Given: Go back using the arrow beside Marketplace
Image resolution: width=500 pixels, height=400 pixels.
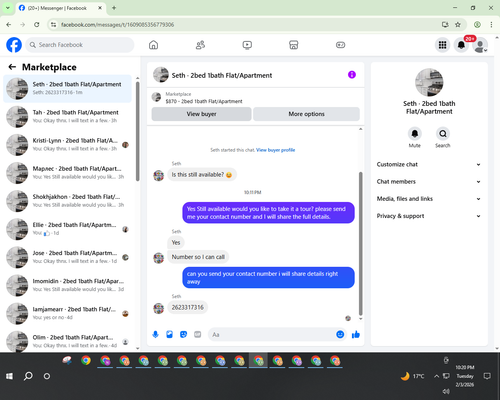Looking at the screenshot, I should 12,67.
